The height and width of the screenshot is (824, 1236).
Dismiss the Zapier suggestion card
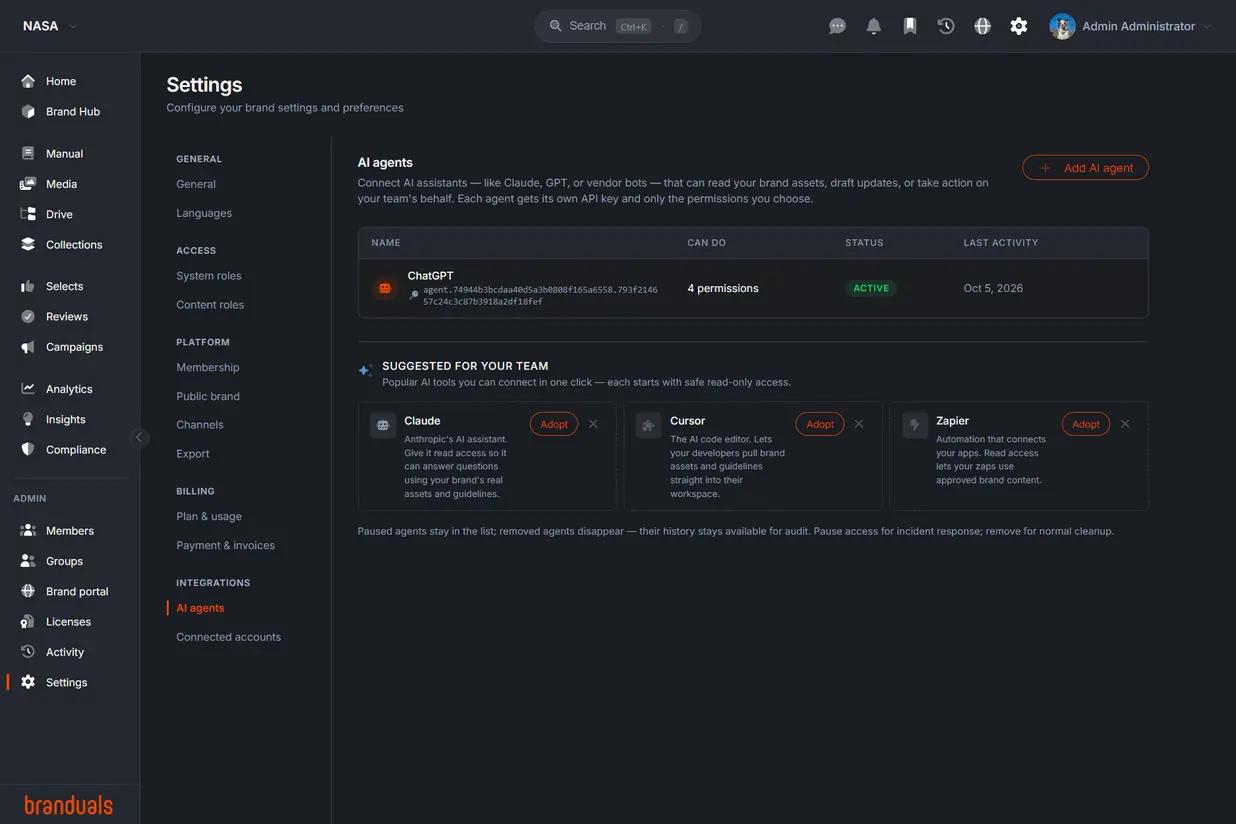point(1125,424)
